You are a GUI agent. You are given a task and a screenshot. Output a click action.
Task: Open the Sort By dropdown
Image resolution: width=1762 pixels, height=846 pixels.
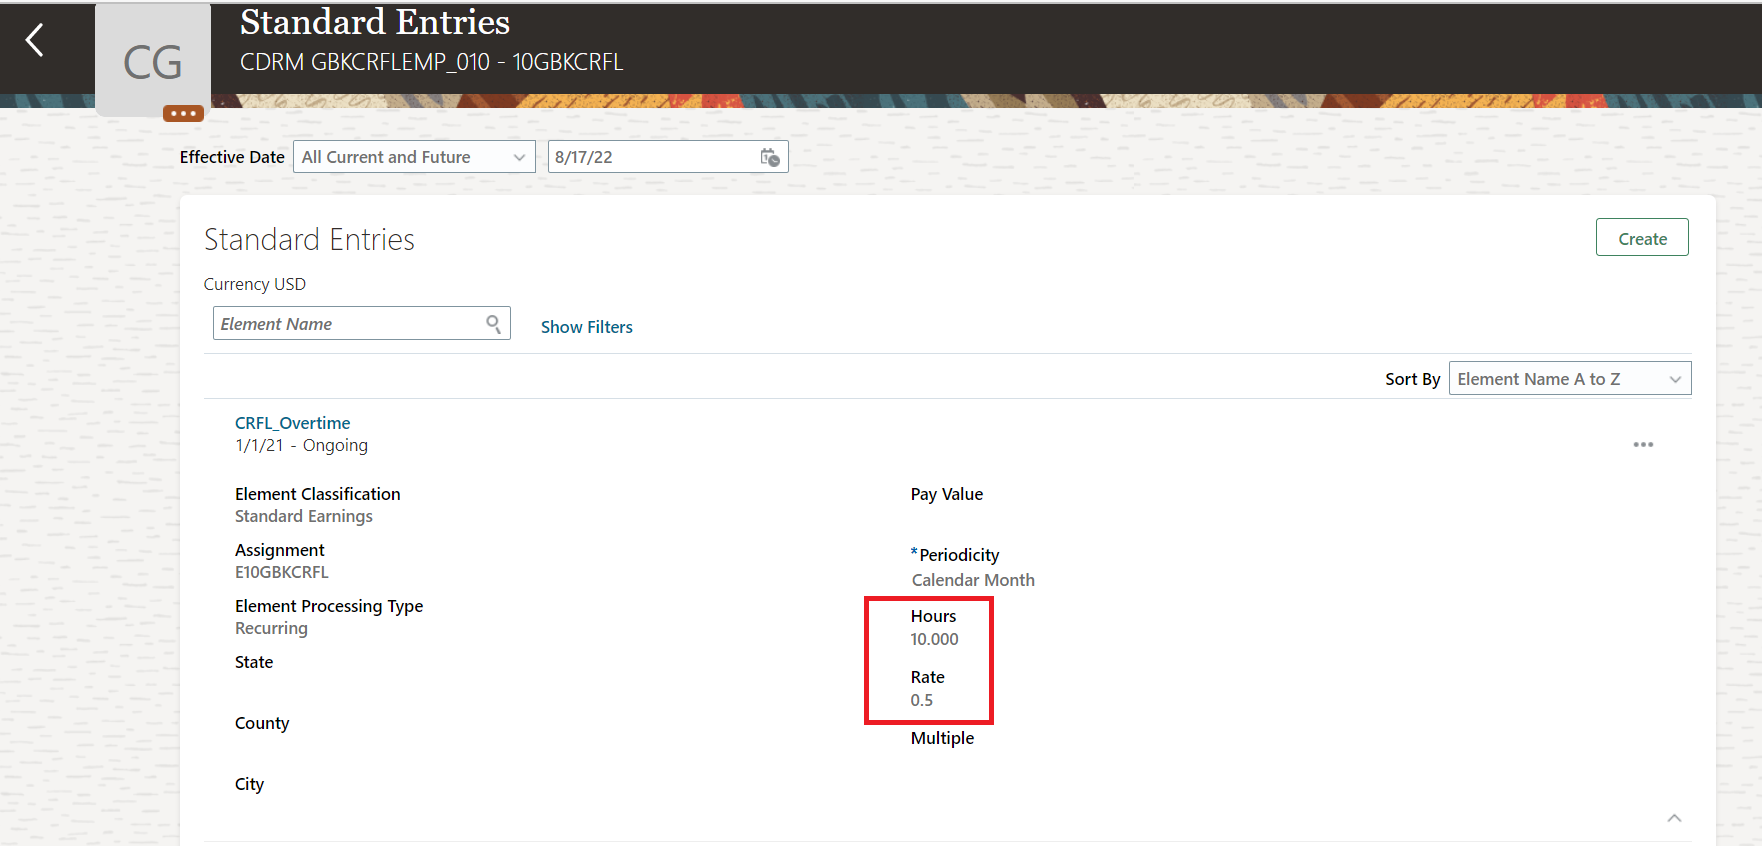pyautogui.click(x=1570, y=379)
